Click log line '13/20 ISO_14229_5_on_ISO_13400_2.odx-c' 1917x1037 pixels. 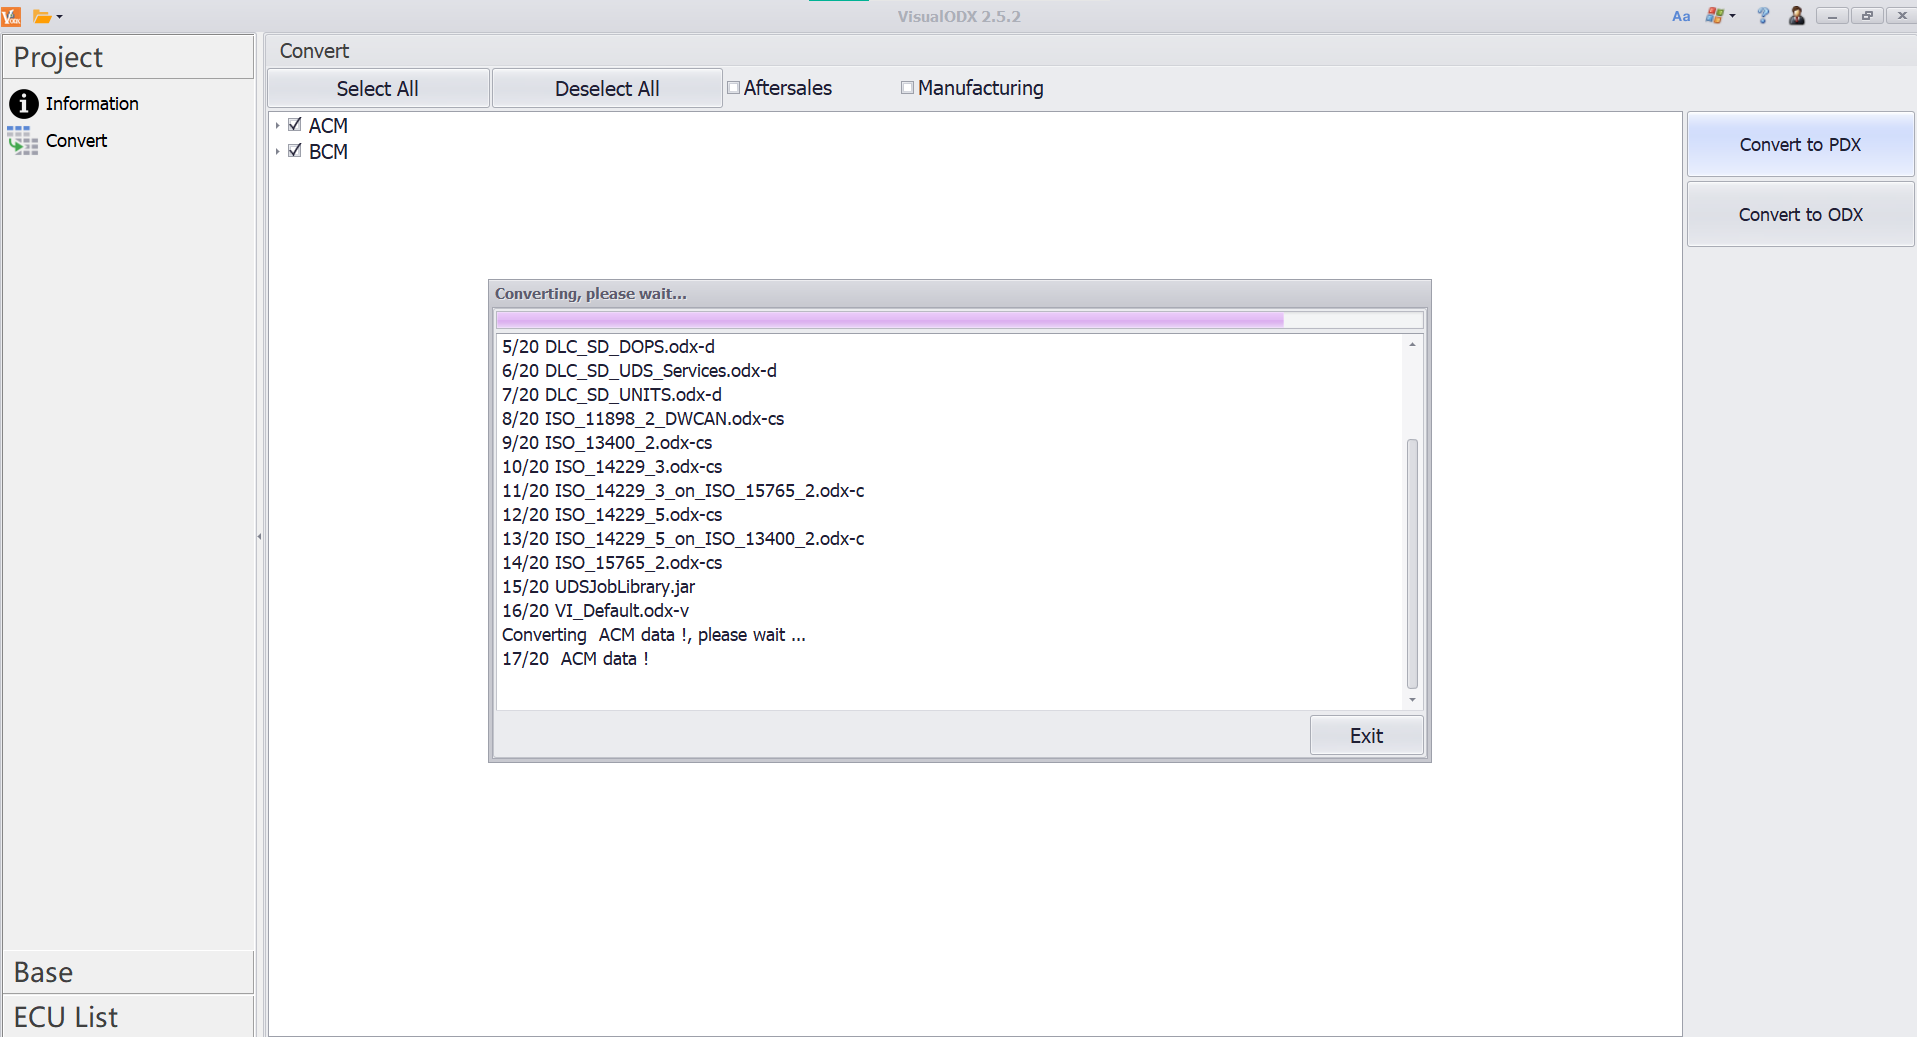coord(683,539)
